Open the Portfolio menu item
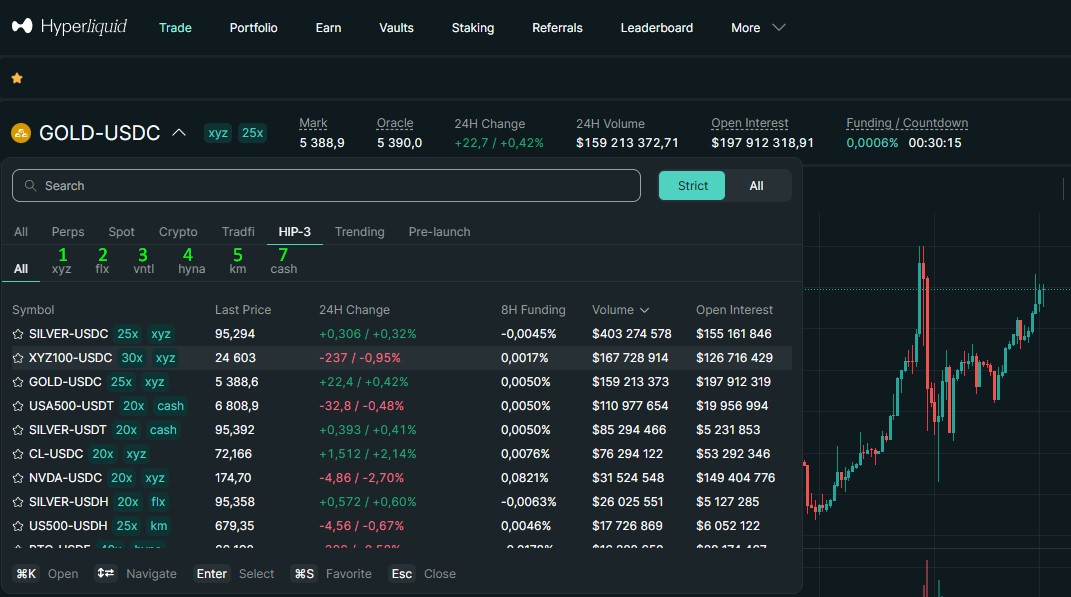Screen dimensions: 1071x597 (253, 28)
